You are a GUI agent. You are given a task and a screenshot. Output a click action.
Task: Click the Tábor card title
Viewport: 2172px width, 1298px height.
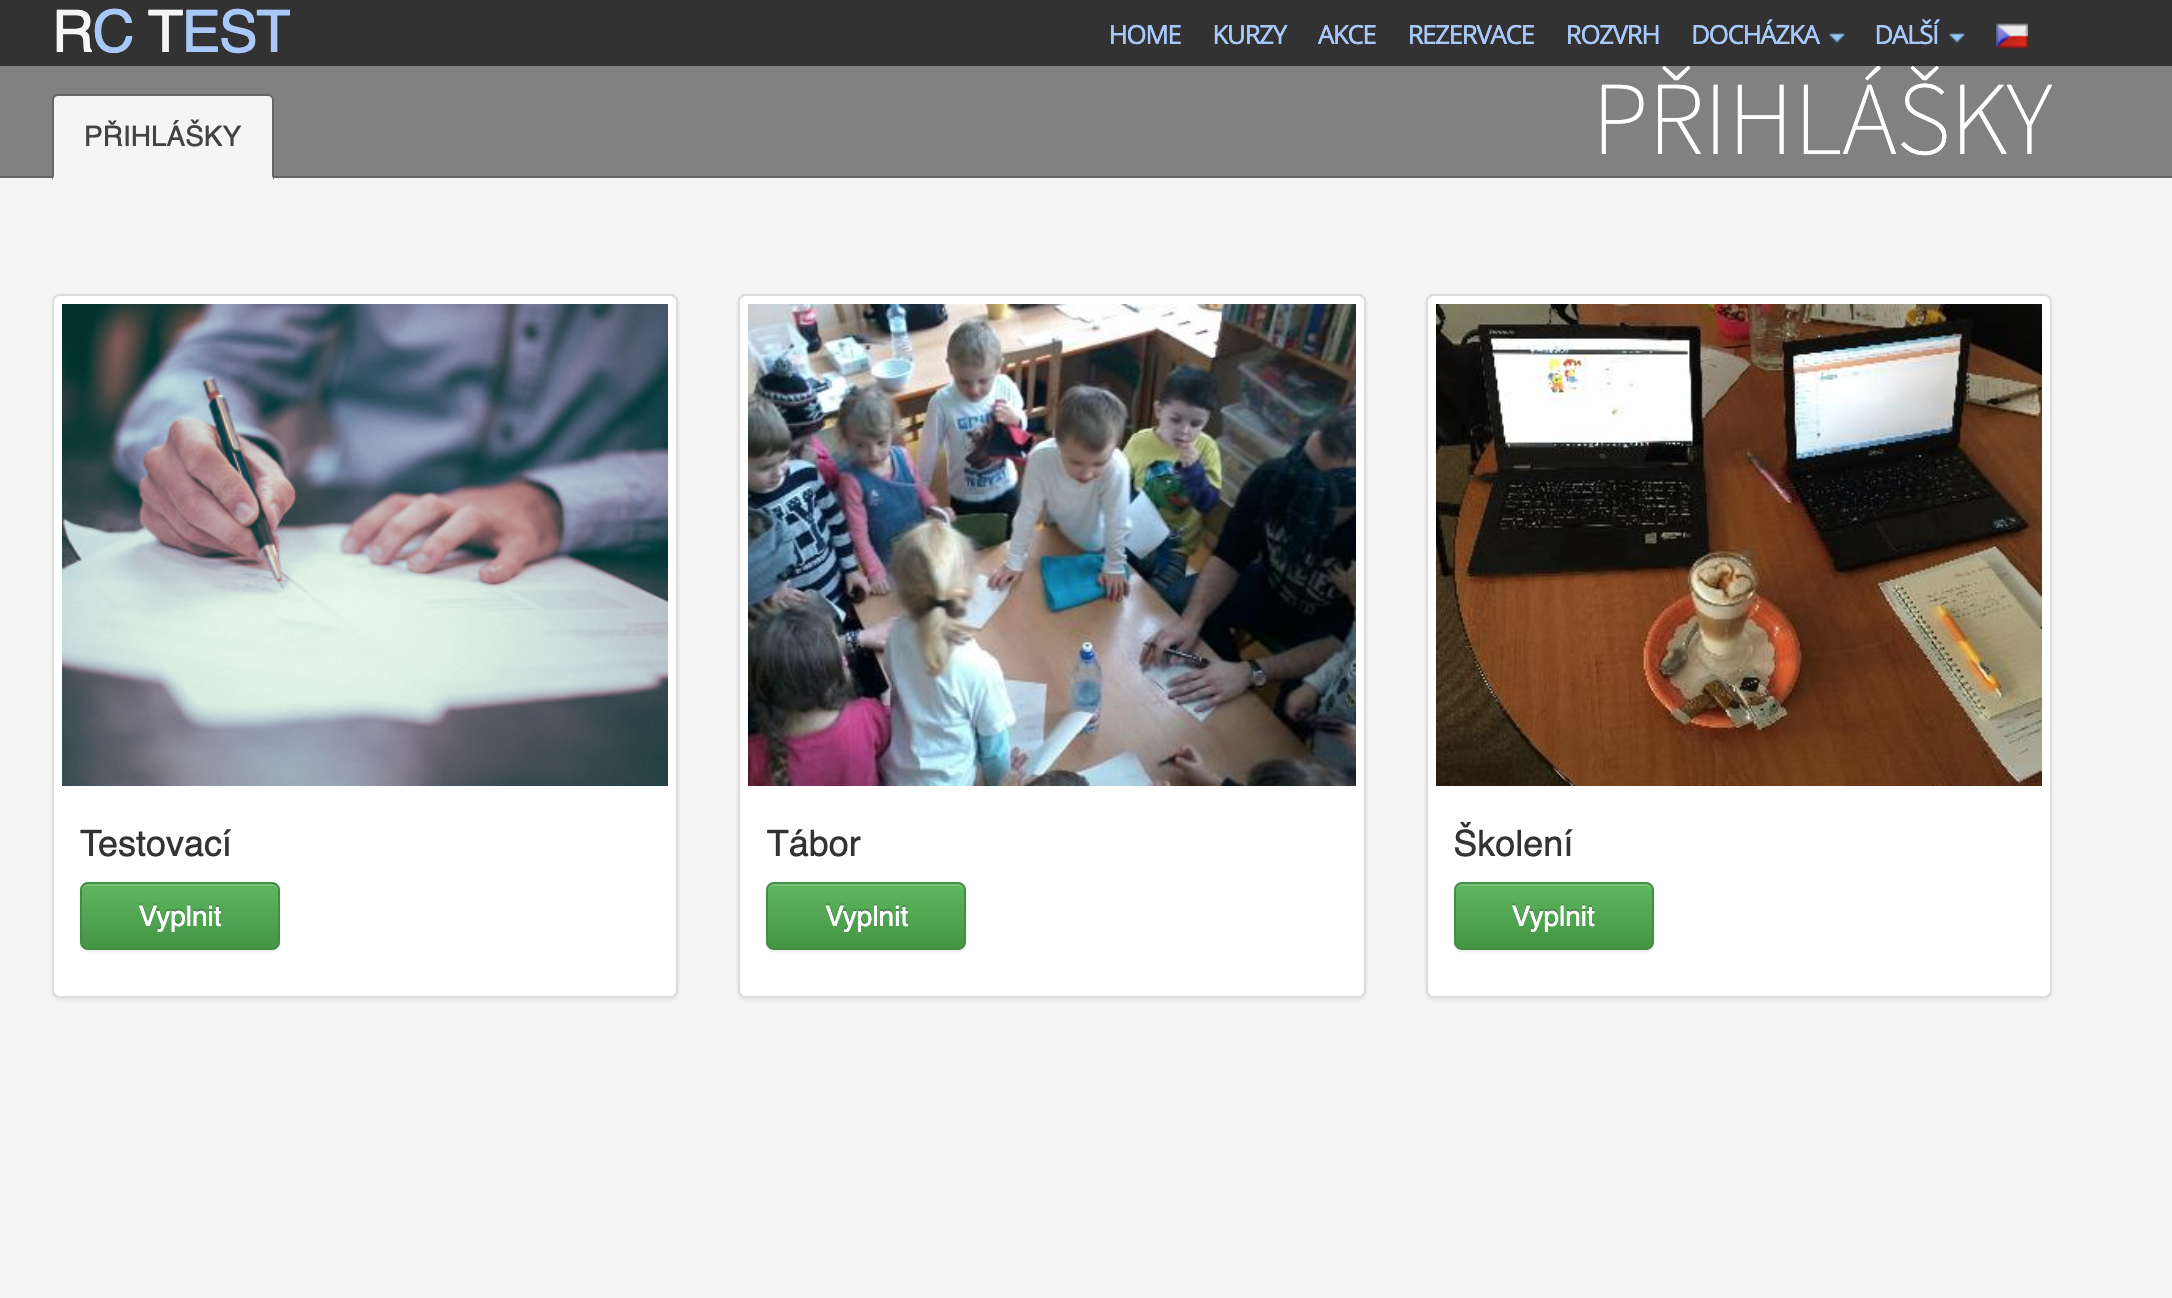pos(813,843)
